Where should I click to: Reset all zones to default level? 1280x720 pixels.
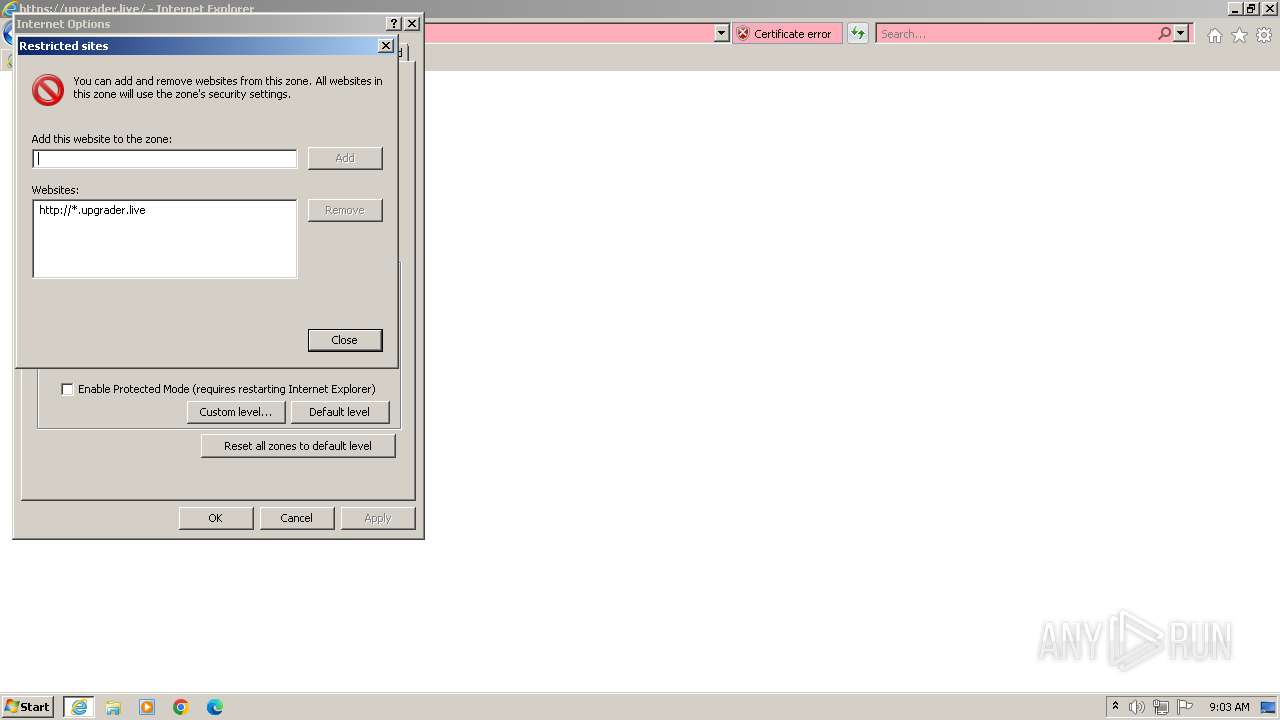click(x=298, y=446)
